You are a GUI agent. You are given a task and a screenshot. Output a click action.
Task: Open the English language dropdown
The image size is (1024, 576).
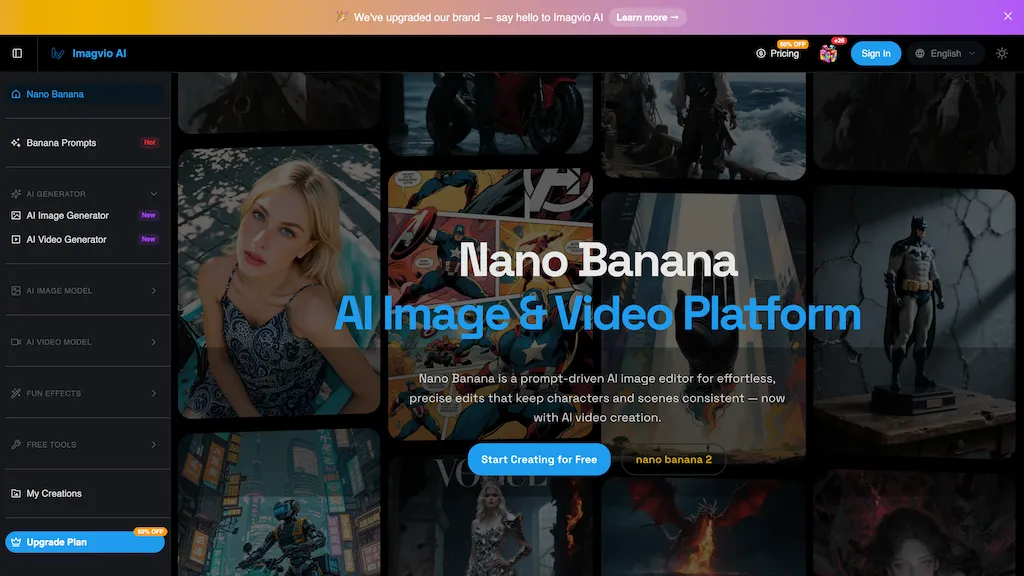(945, 54)
